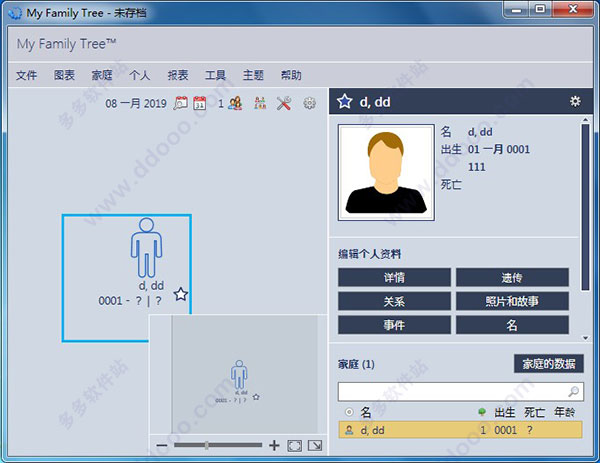This screenshot has width=600, height=463.
Task: Click the person icon in the d, dd list row
Action: coord(349,430)
